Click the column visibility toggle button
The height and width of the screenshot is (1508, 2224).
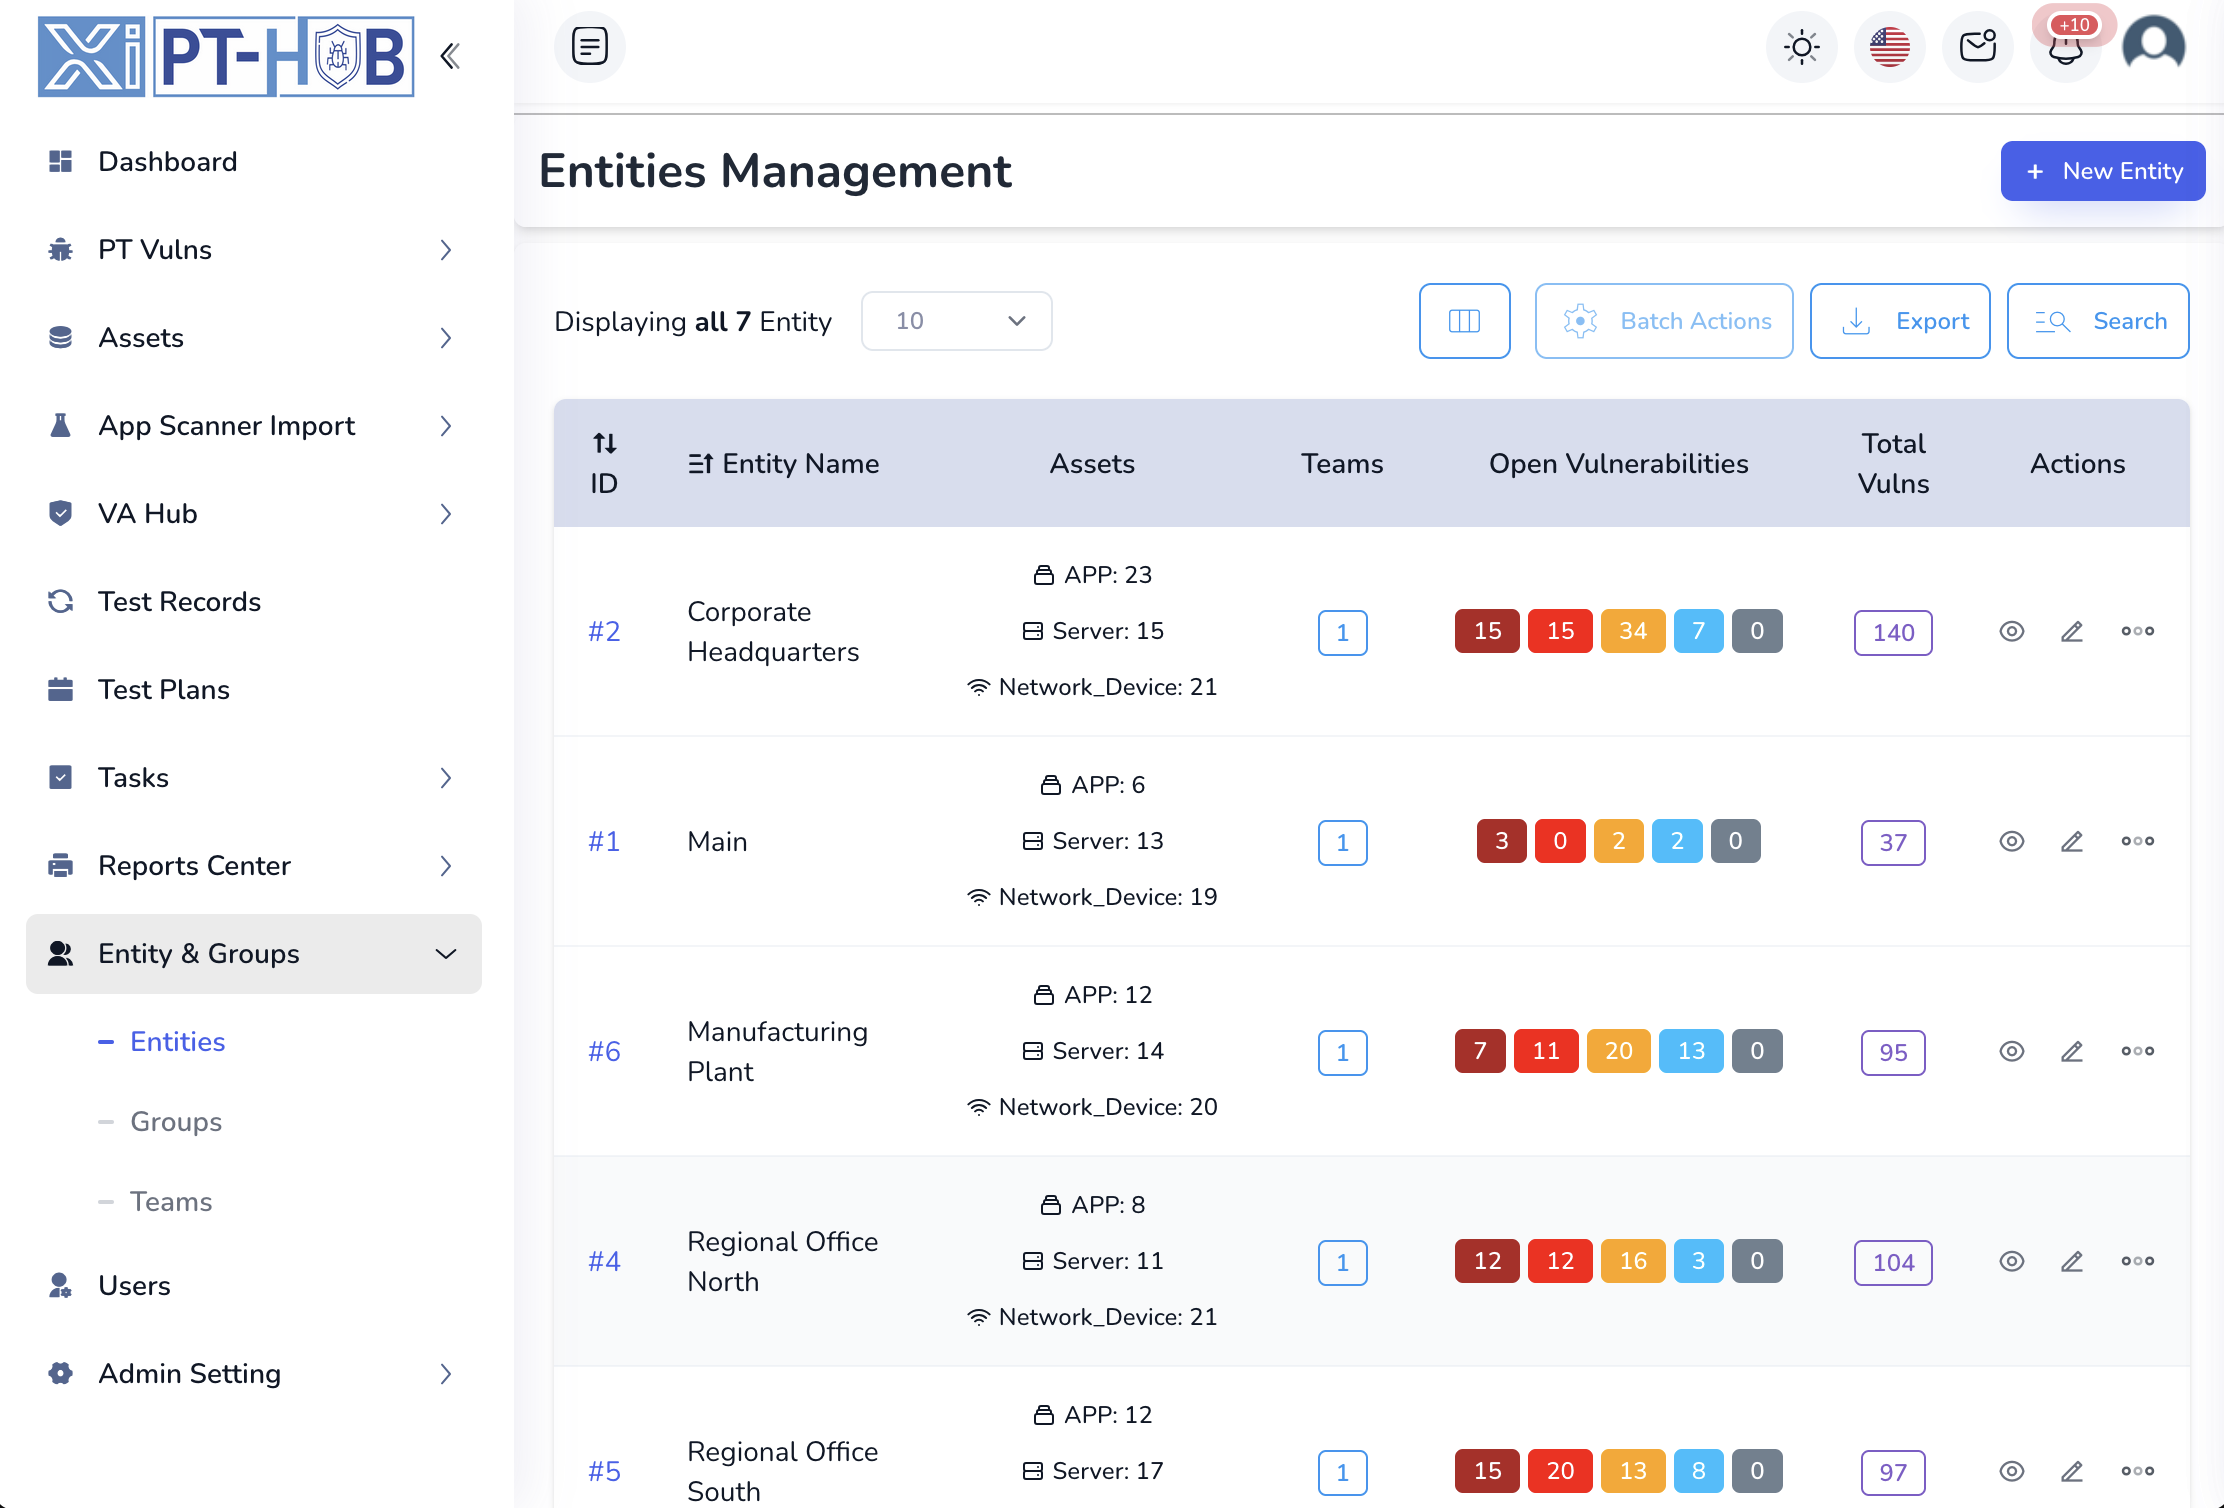pyautogui.click(x=1464, y=321)
